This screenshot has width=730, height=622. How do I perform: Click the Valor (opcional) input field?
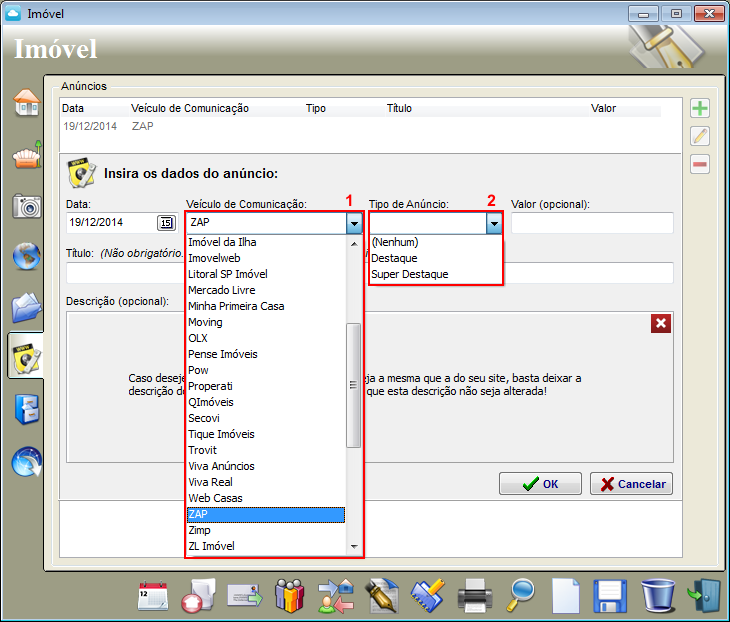tap(592, 223)
